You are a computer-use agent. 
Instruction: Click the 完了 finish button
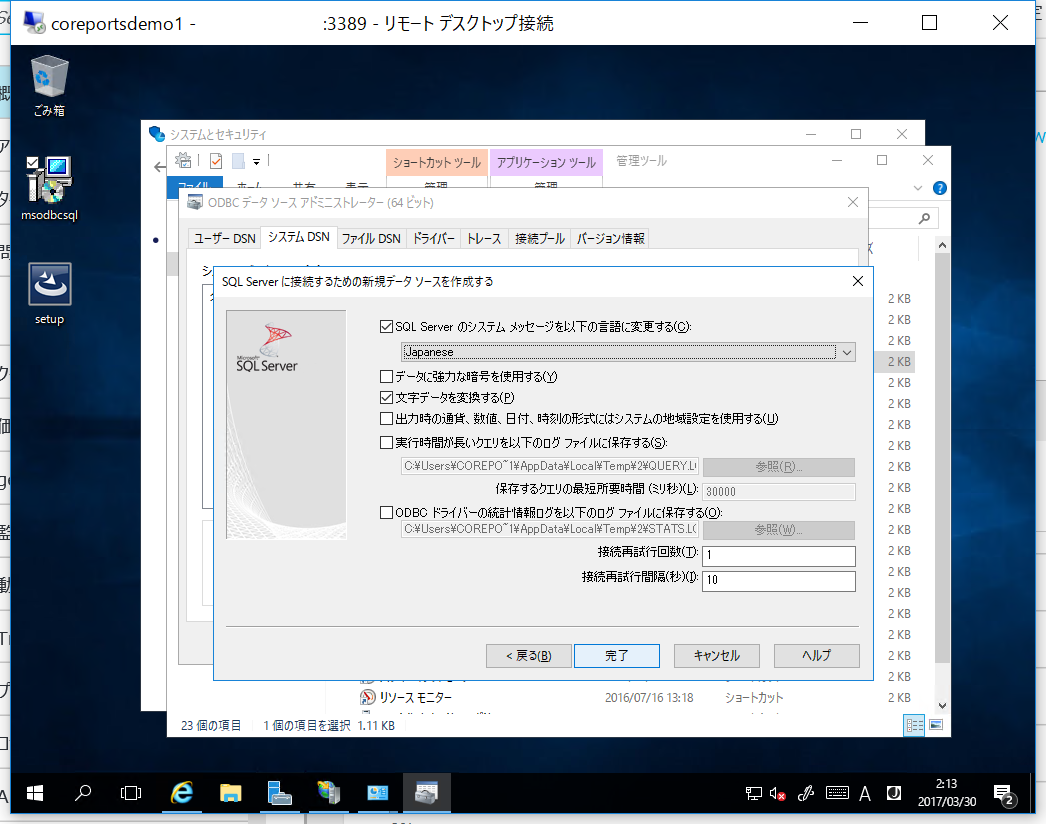click(x=616, y=656)
